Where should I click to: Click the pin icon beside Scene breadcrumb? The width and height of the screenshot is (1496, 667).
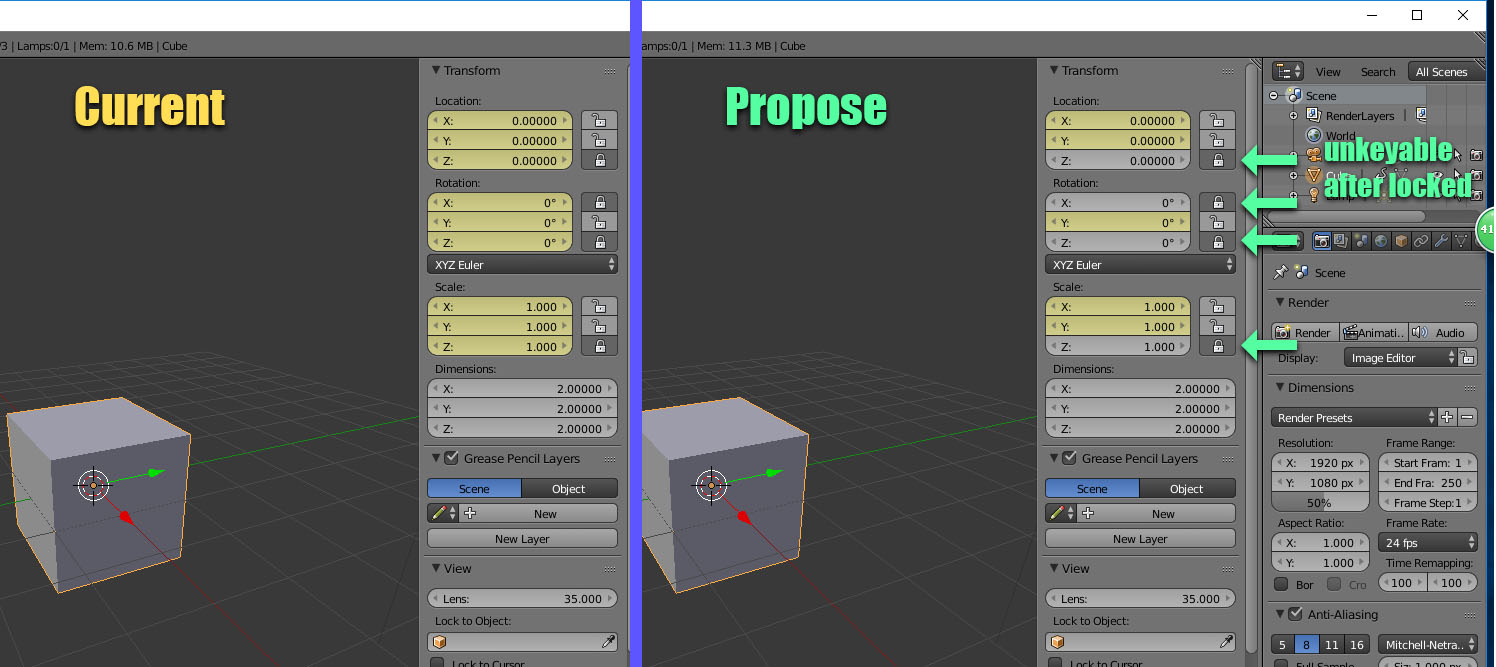click(x=1280, y=272)
